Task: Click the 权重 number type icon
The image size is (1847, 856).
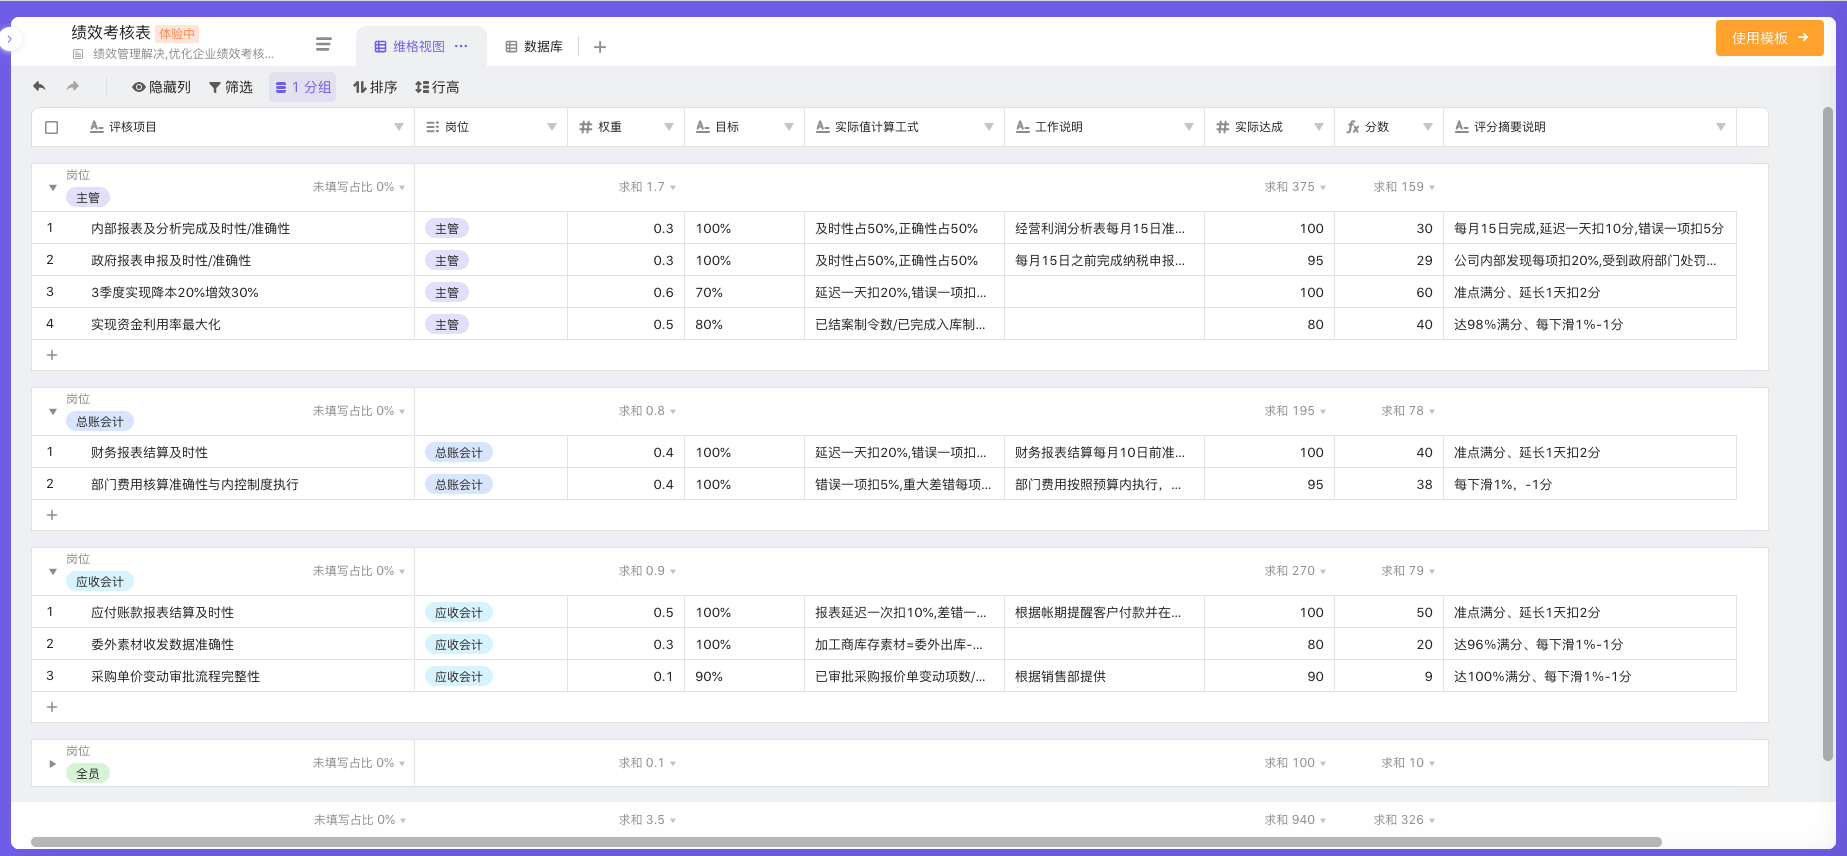Action: click(586, 127)
